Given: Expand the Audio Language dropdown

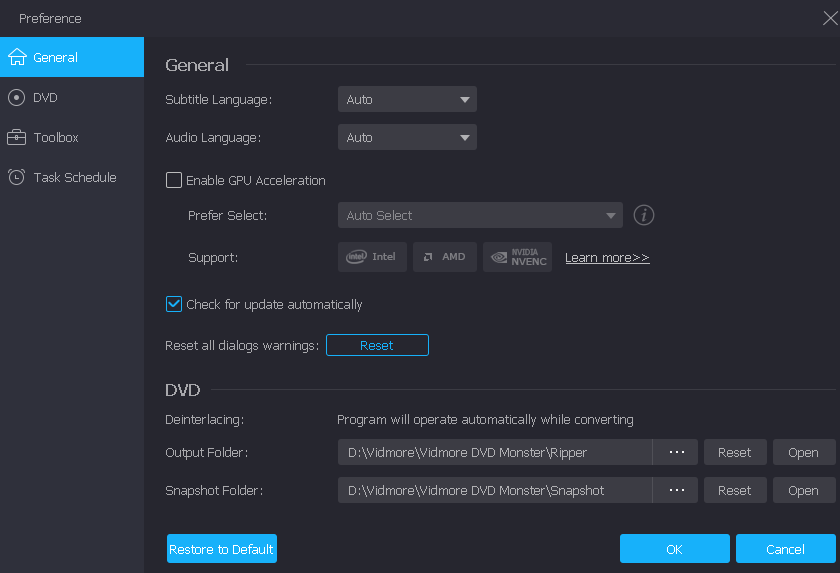Looking at the screenshot, I should click(x=407, y=137).
